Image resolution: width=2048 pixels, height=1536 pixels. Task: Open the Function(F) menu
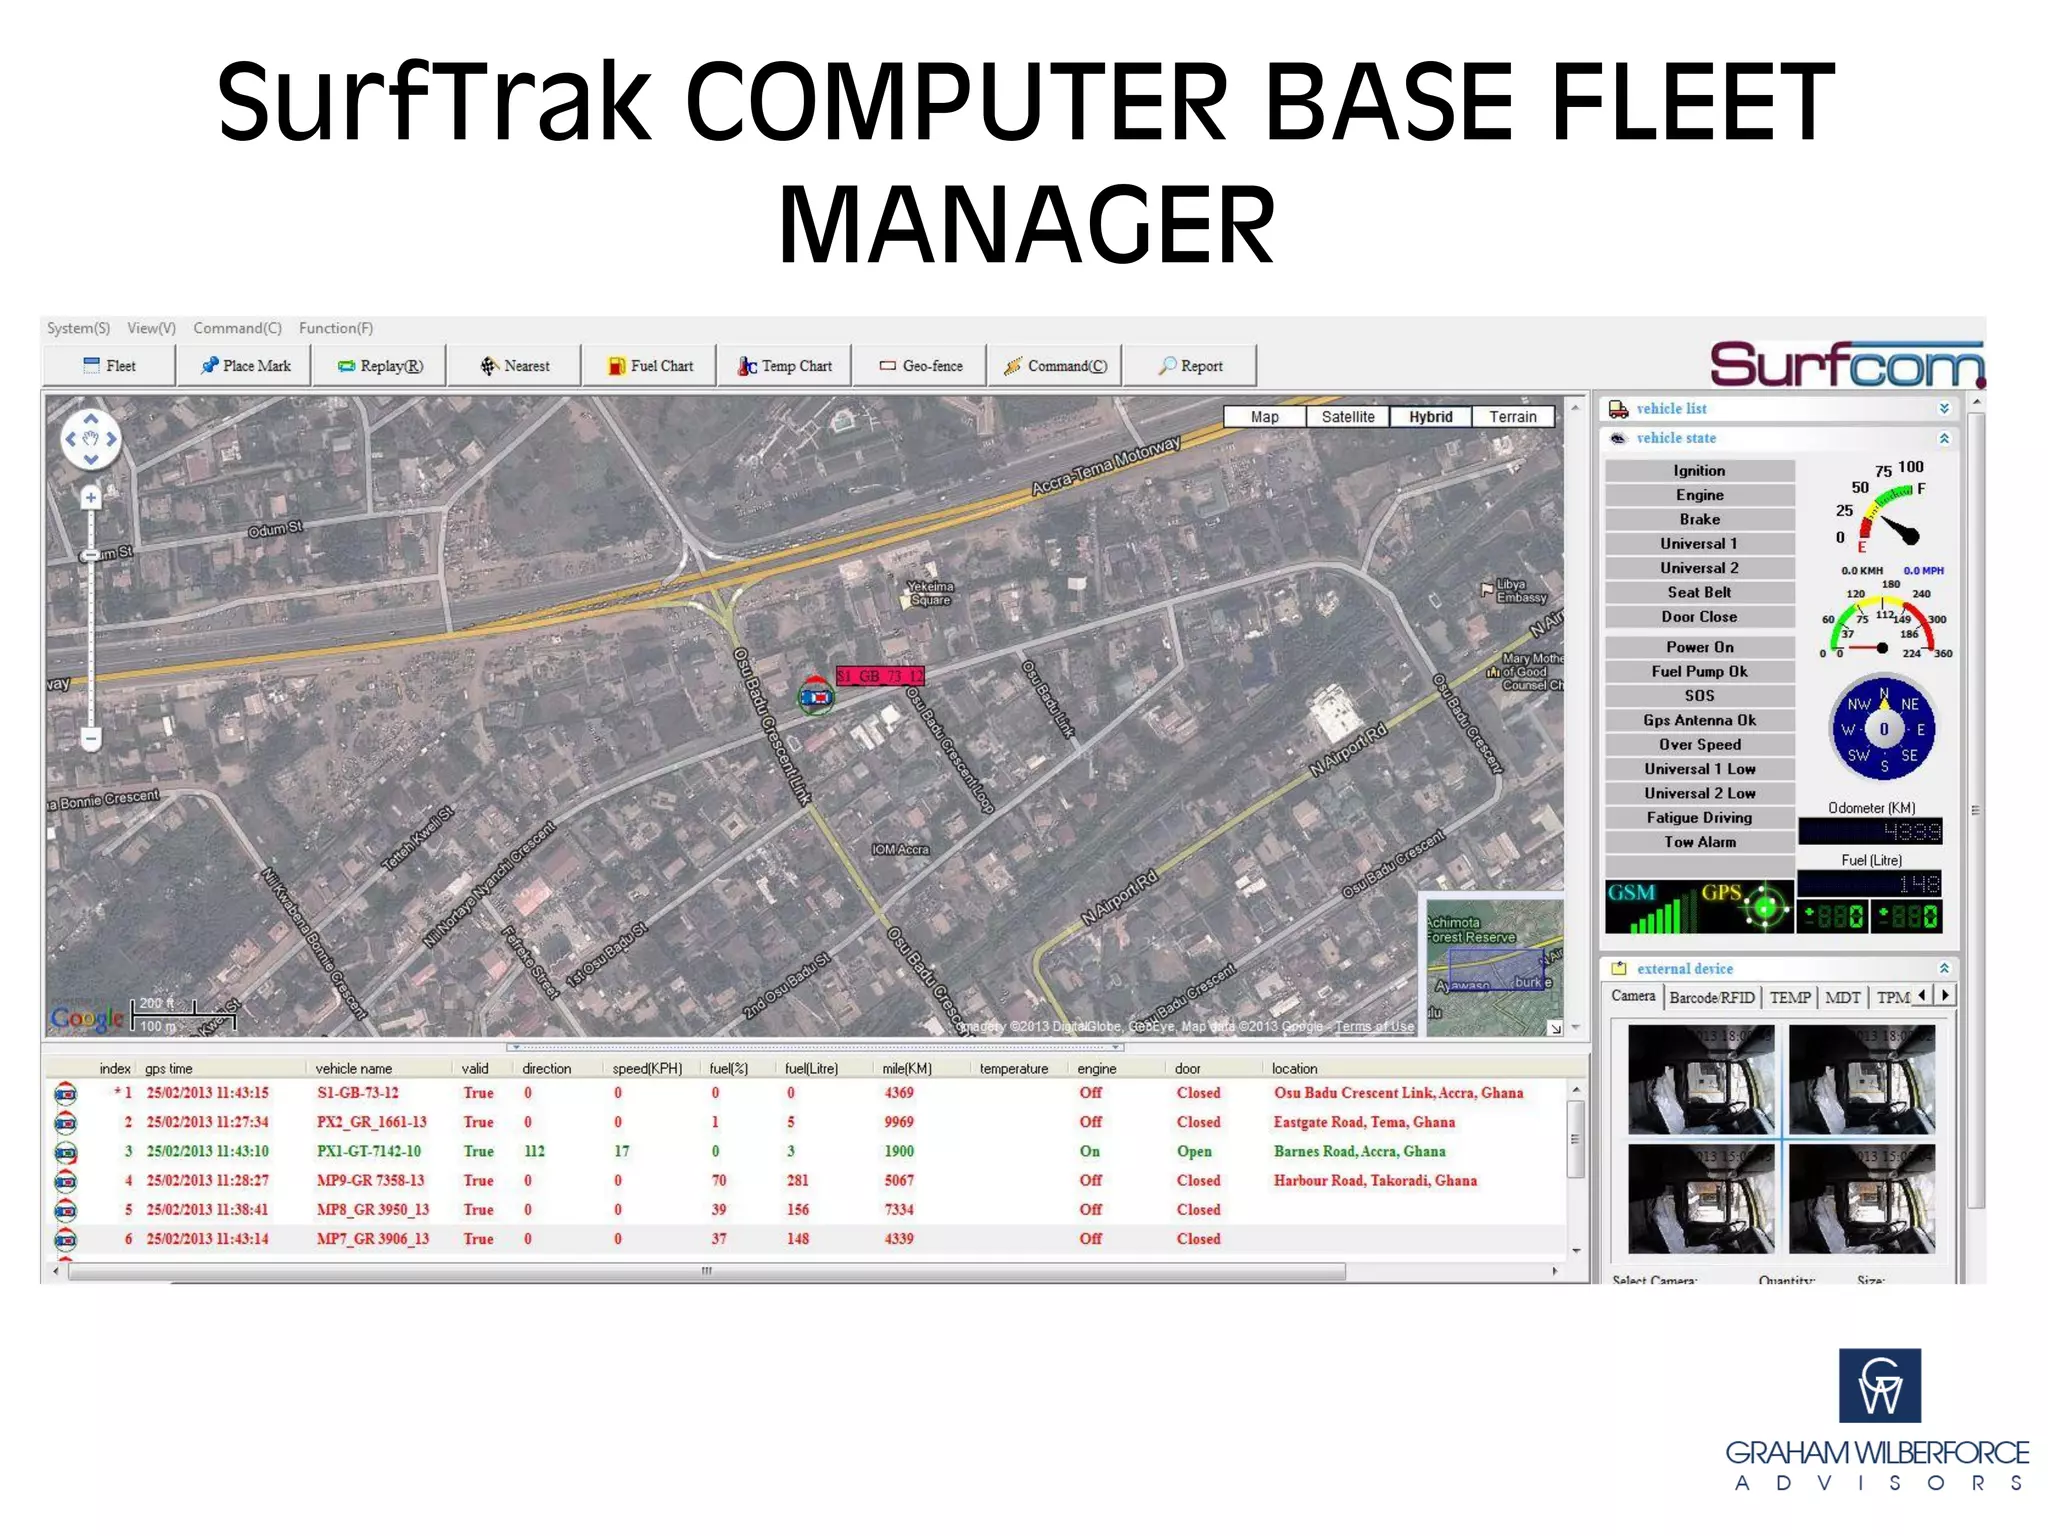[x=336, y=328]
